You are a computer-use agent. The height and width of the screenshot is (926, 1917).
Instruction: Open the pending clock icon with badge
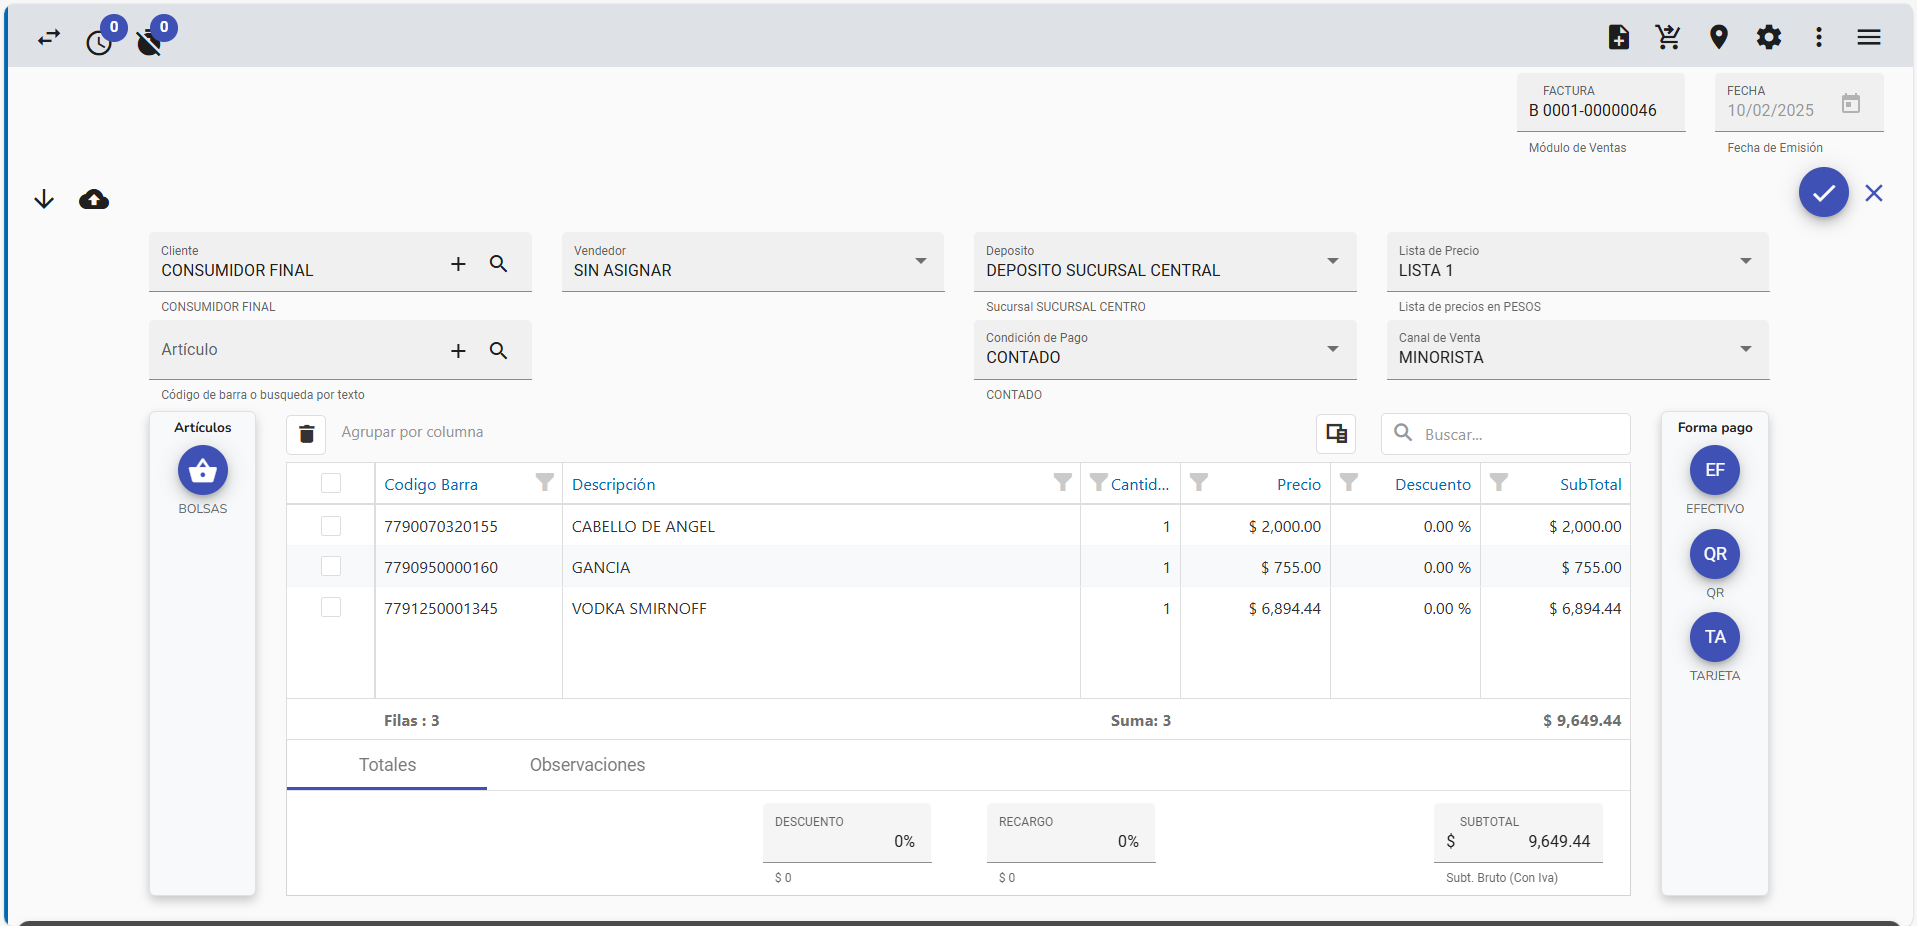click(x=100, y=42)
